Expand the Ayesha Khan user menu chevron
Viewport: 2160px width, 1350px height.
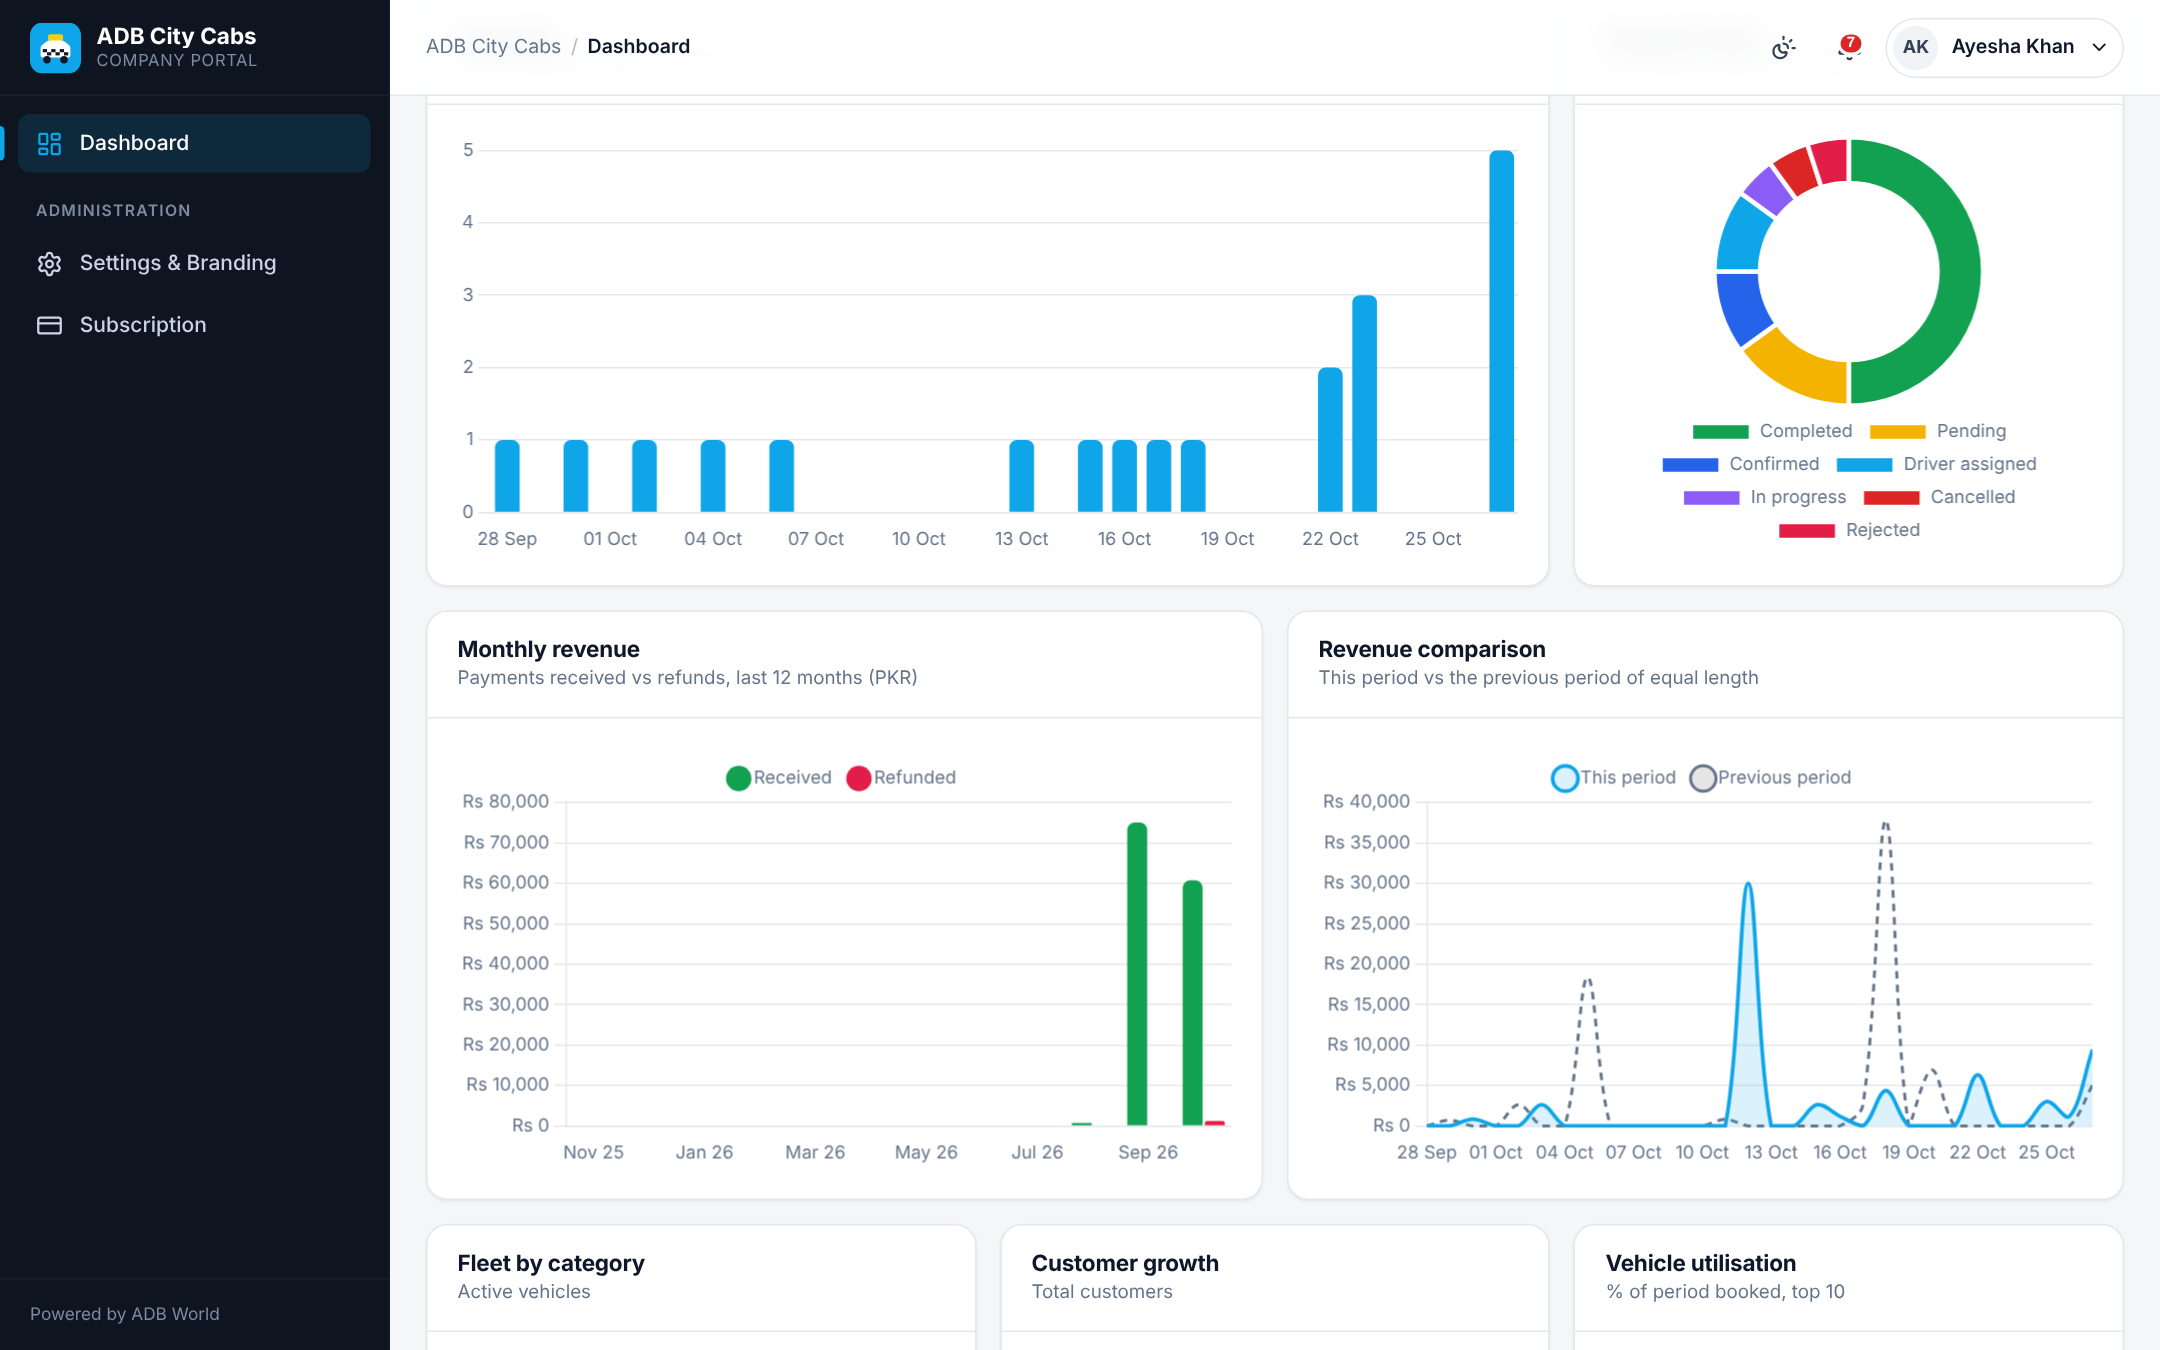click(2099, 47)
